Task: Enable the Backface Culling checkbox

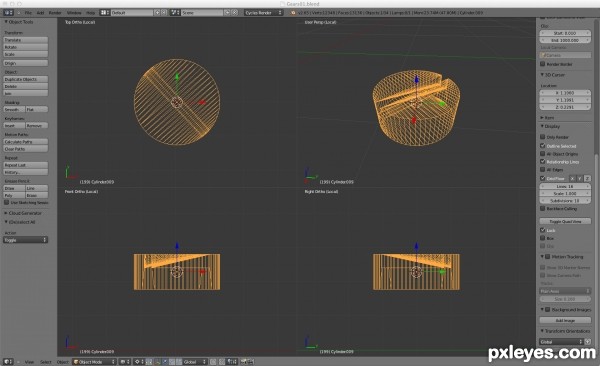Action: (x=543, y=208)
